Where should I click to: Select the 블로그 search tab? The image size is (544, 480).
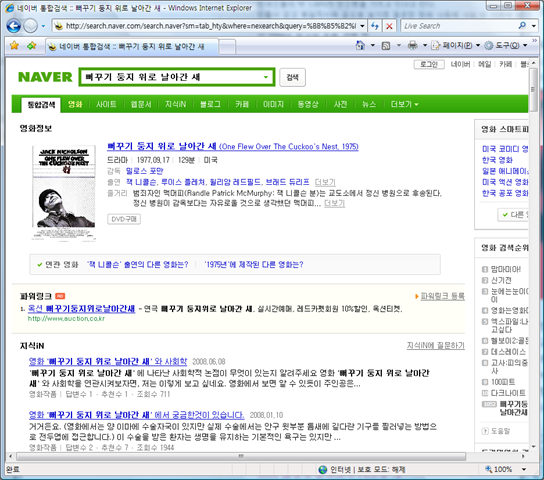(210, 104)
